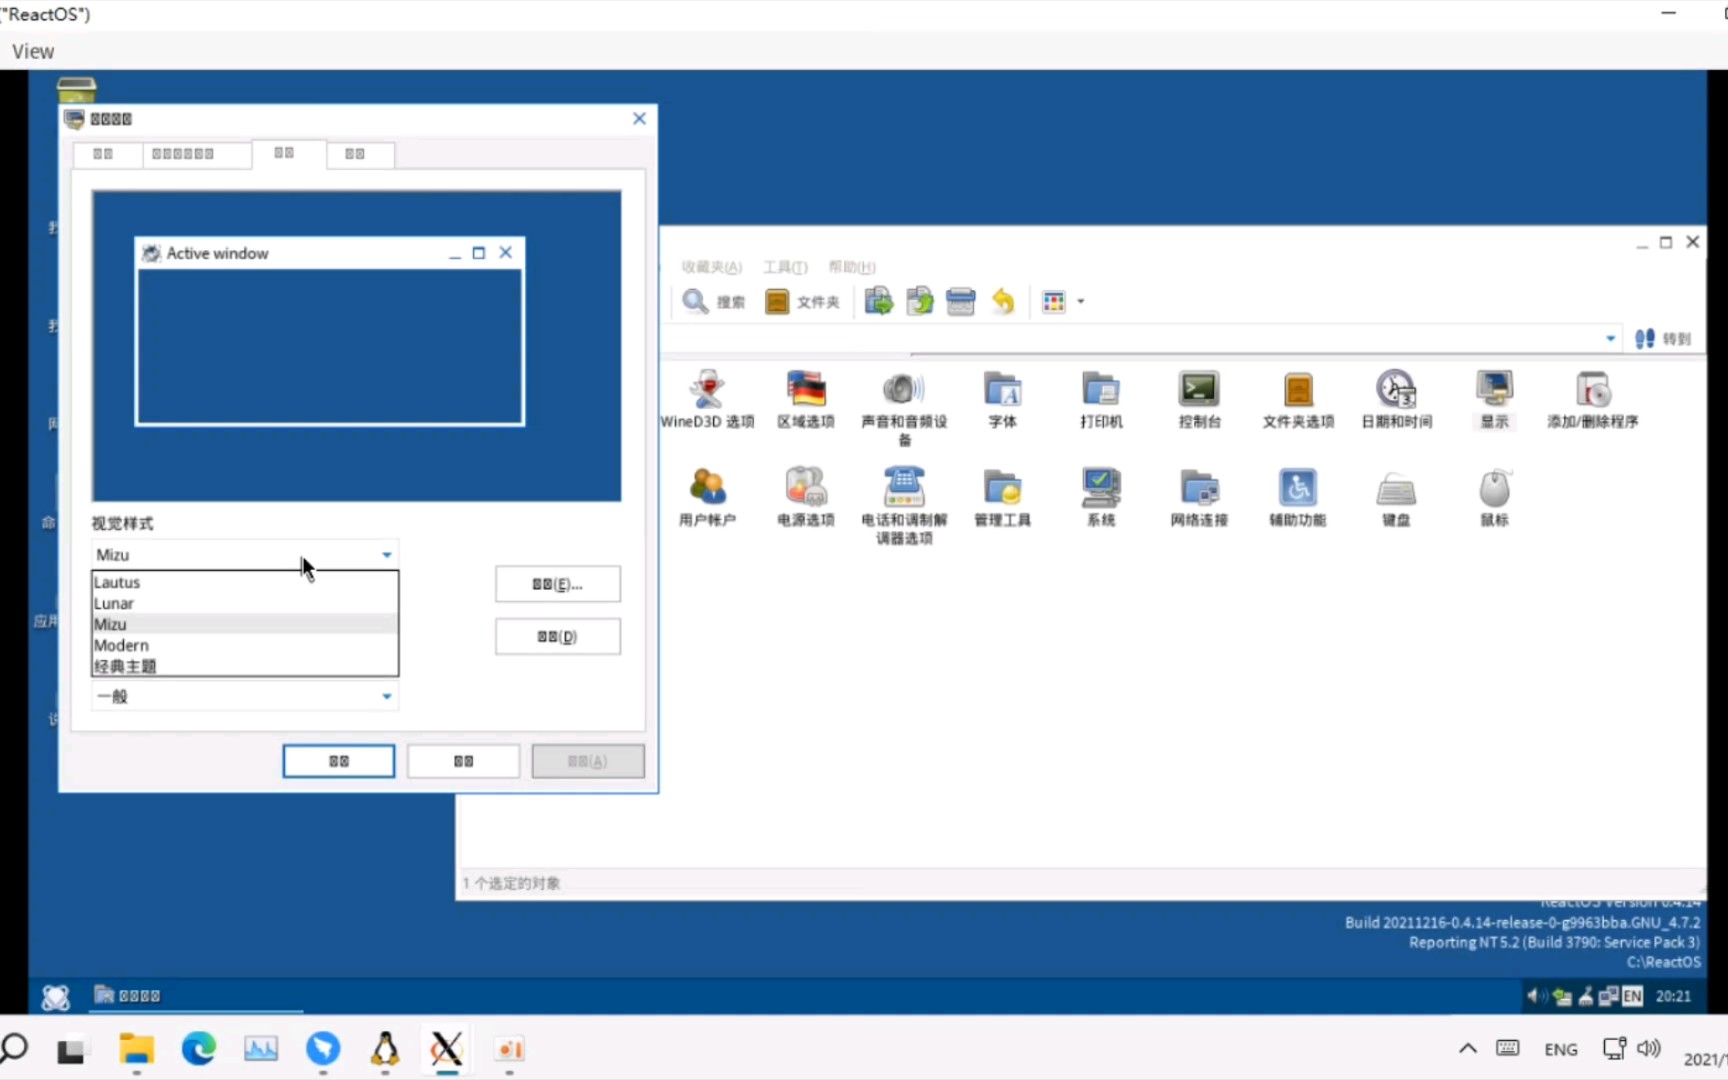Open the 控制台 console icon
This screenshot has height=1080, width=1728.
[x=1199, y=399]
